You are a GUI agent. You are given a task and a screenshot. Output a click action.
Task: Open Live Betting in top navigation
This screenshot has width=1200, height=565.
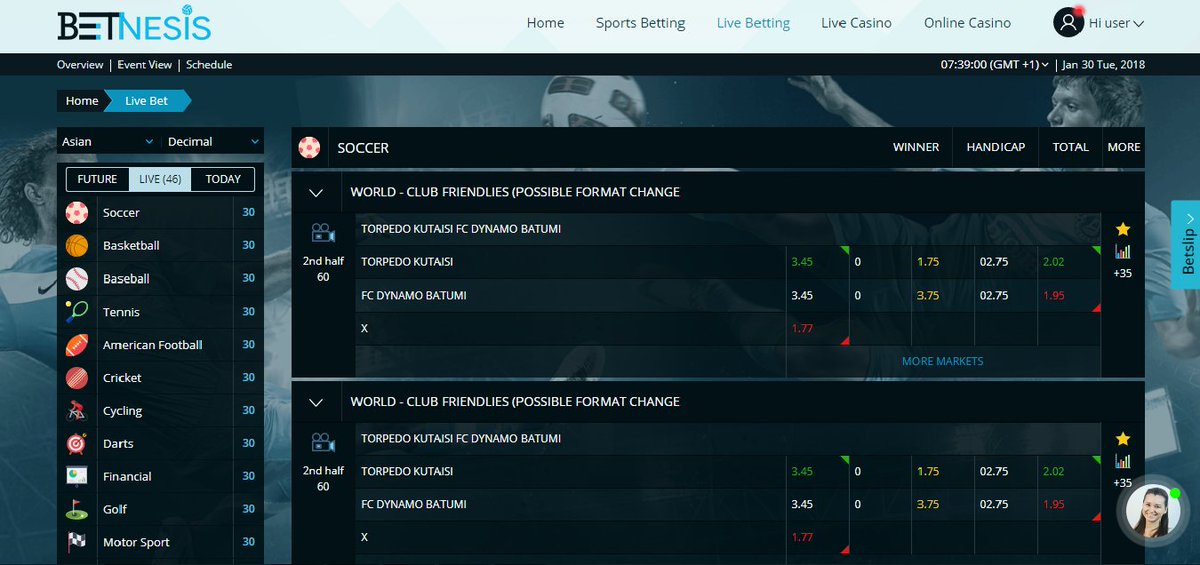pyautogui.click(x=753, y=23)
